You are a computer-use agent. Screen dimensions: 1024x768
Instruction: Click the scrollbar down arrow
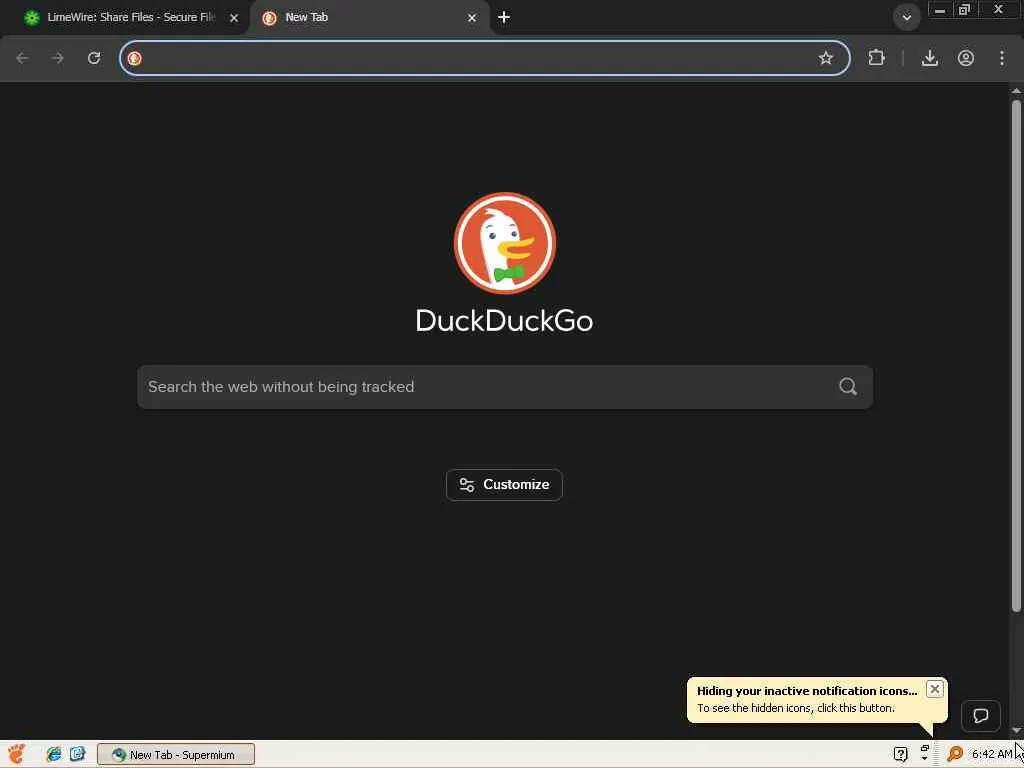tap(1016, 731)
